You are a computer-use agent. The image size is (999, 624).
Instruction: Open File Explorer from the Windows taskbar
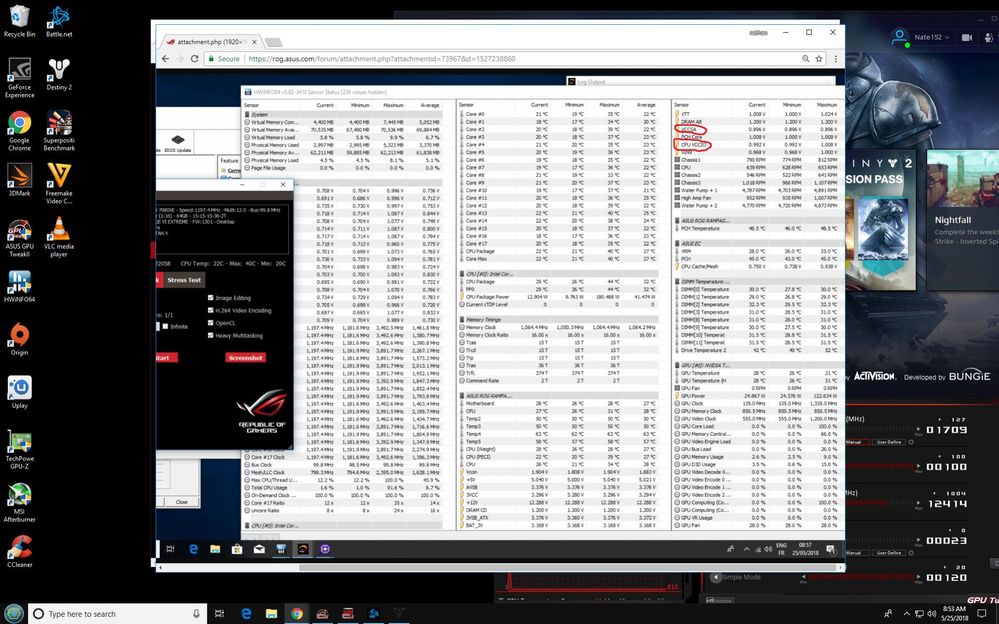[271, 614]
